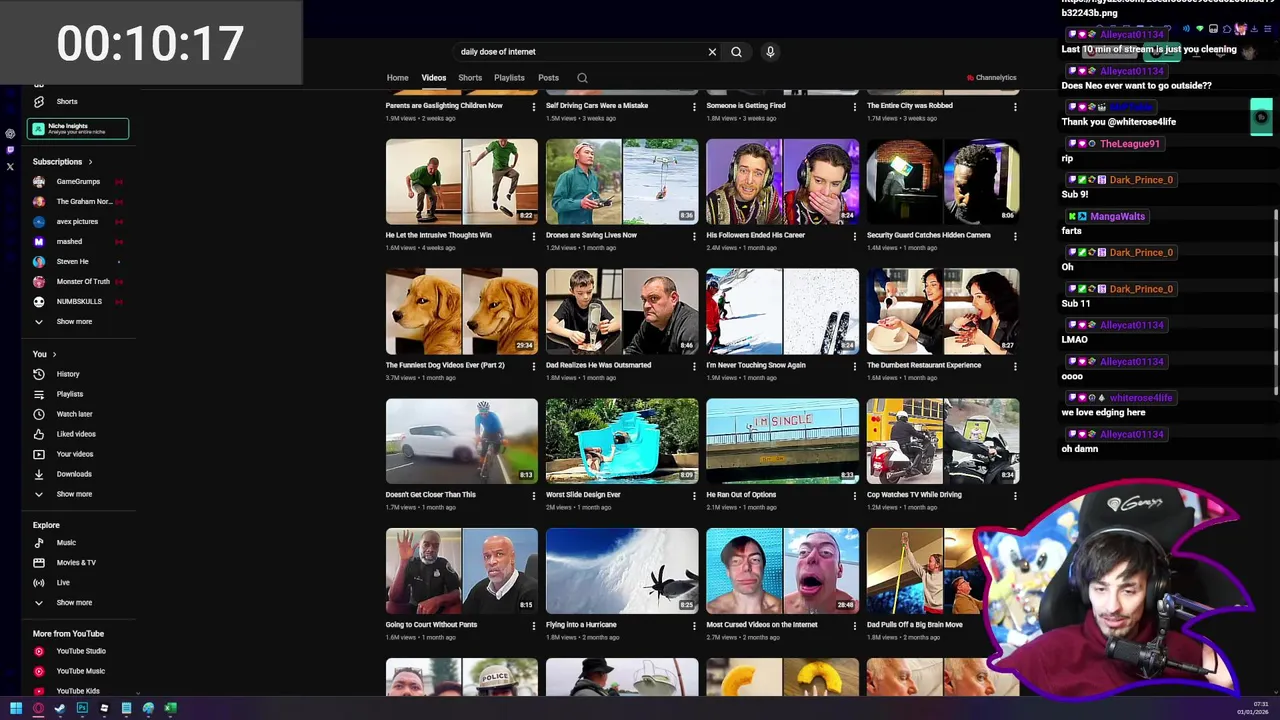Open GameGrumps subscription channel
Screen dimensions: 1280x720
click(78, 181)
